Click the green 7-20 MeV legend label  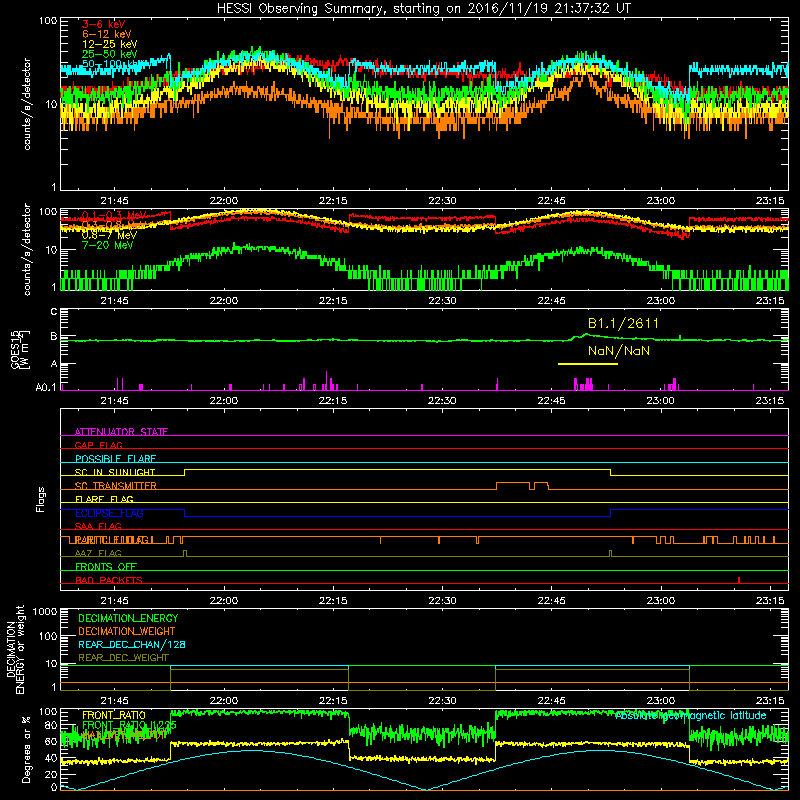coord(107,245)
